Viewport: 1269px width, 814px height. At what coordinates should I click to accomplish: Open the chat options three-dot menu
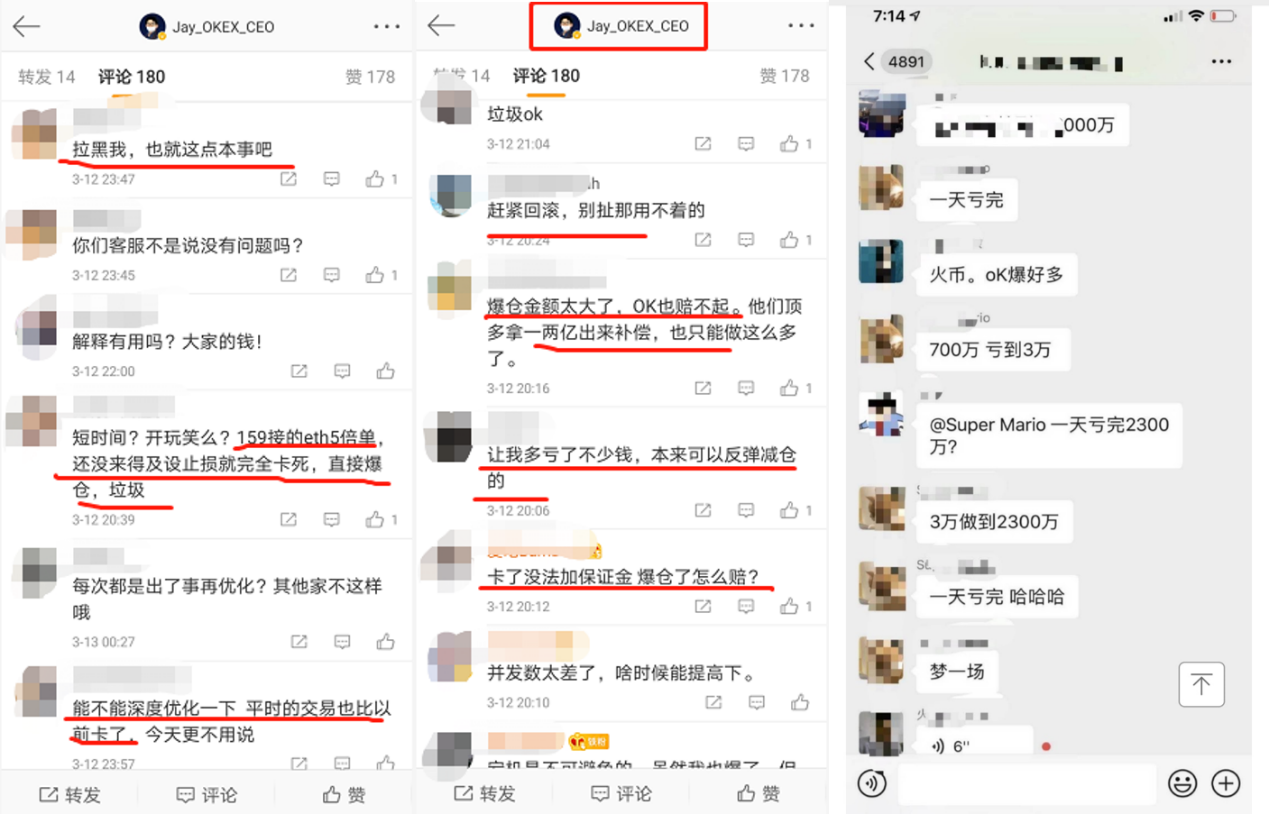click(x=1221, y=62)
